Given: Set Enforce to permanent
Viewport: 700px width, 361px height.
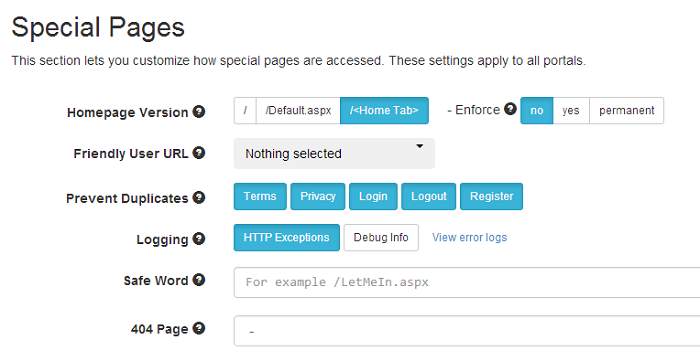Looking at the screenshot, I should (626, 111).
